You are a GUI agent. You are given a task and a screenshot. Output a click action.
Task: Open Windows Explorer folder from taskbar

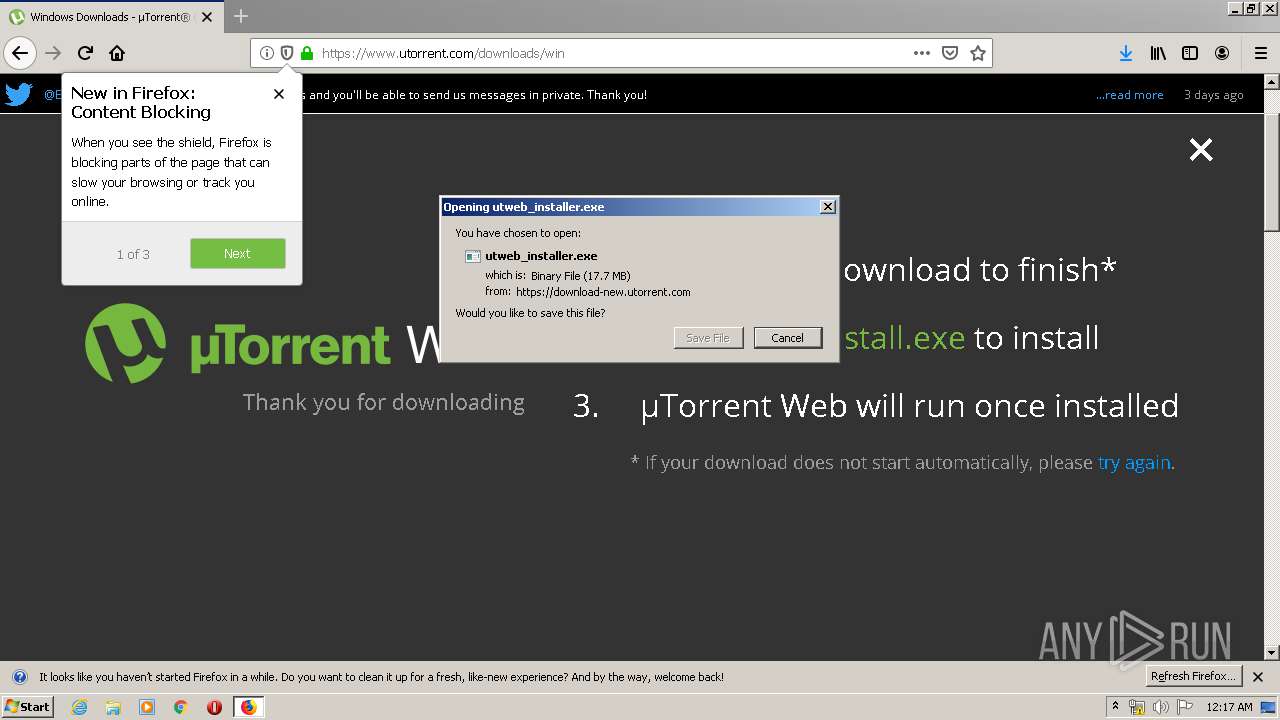113,707
